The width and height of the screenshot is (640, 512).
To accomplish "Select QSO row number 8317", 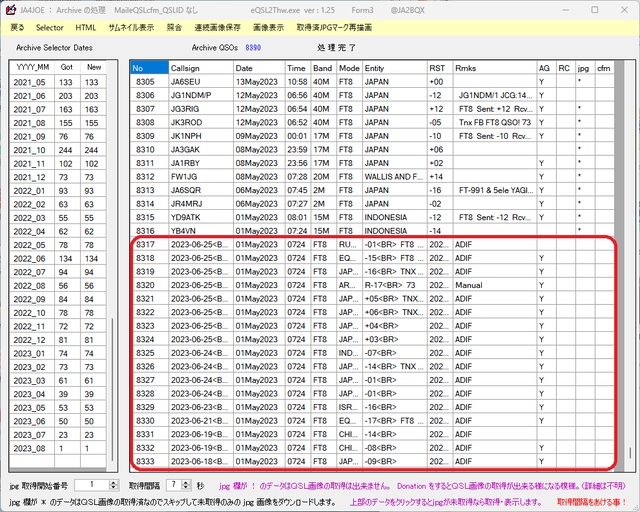I will click(372, 245).
